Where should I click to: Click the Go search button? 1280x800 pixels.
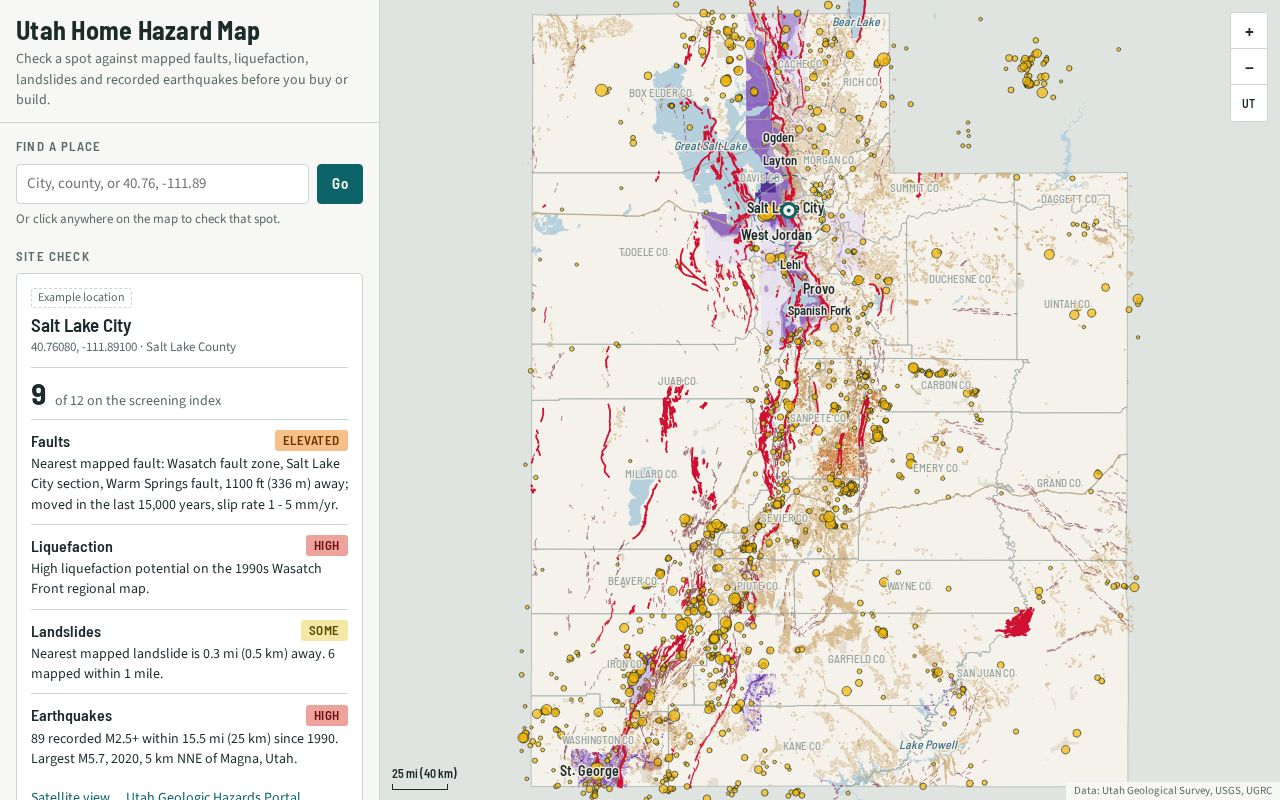coord(340,184)
